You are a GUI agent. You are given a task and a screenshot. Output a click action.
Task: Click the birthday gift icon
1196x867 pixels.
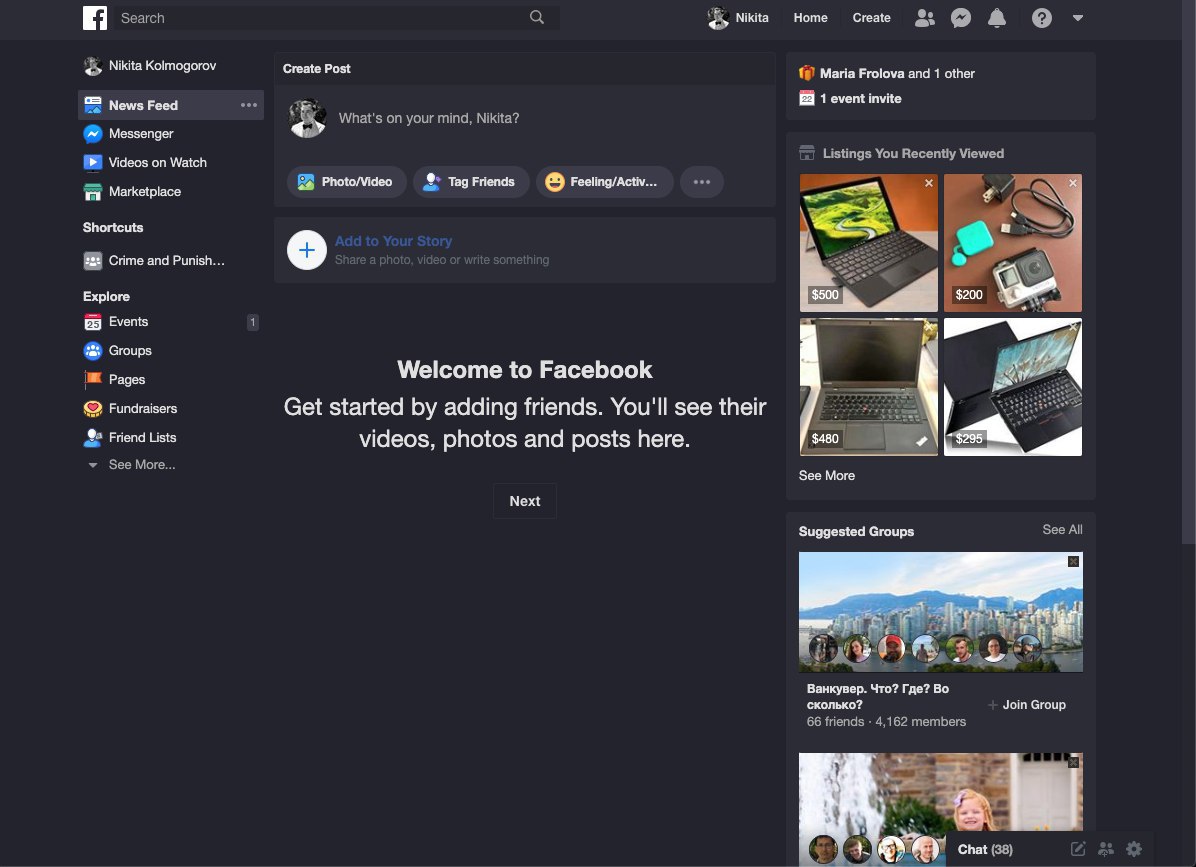pos(807,73)
